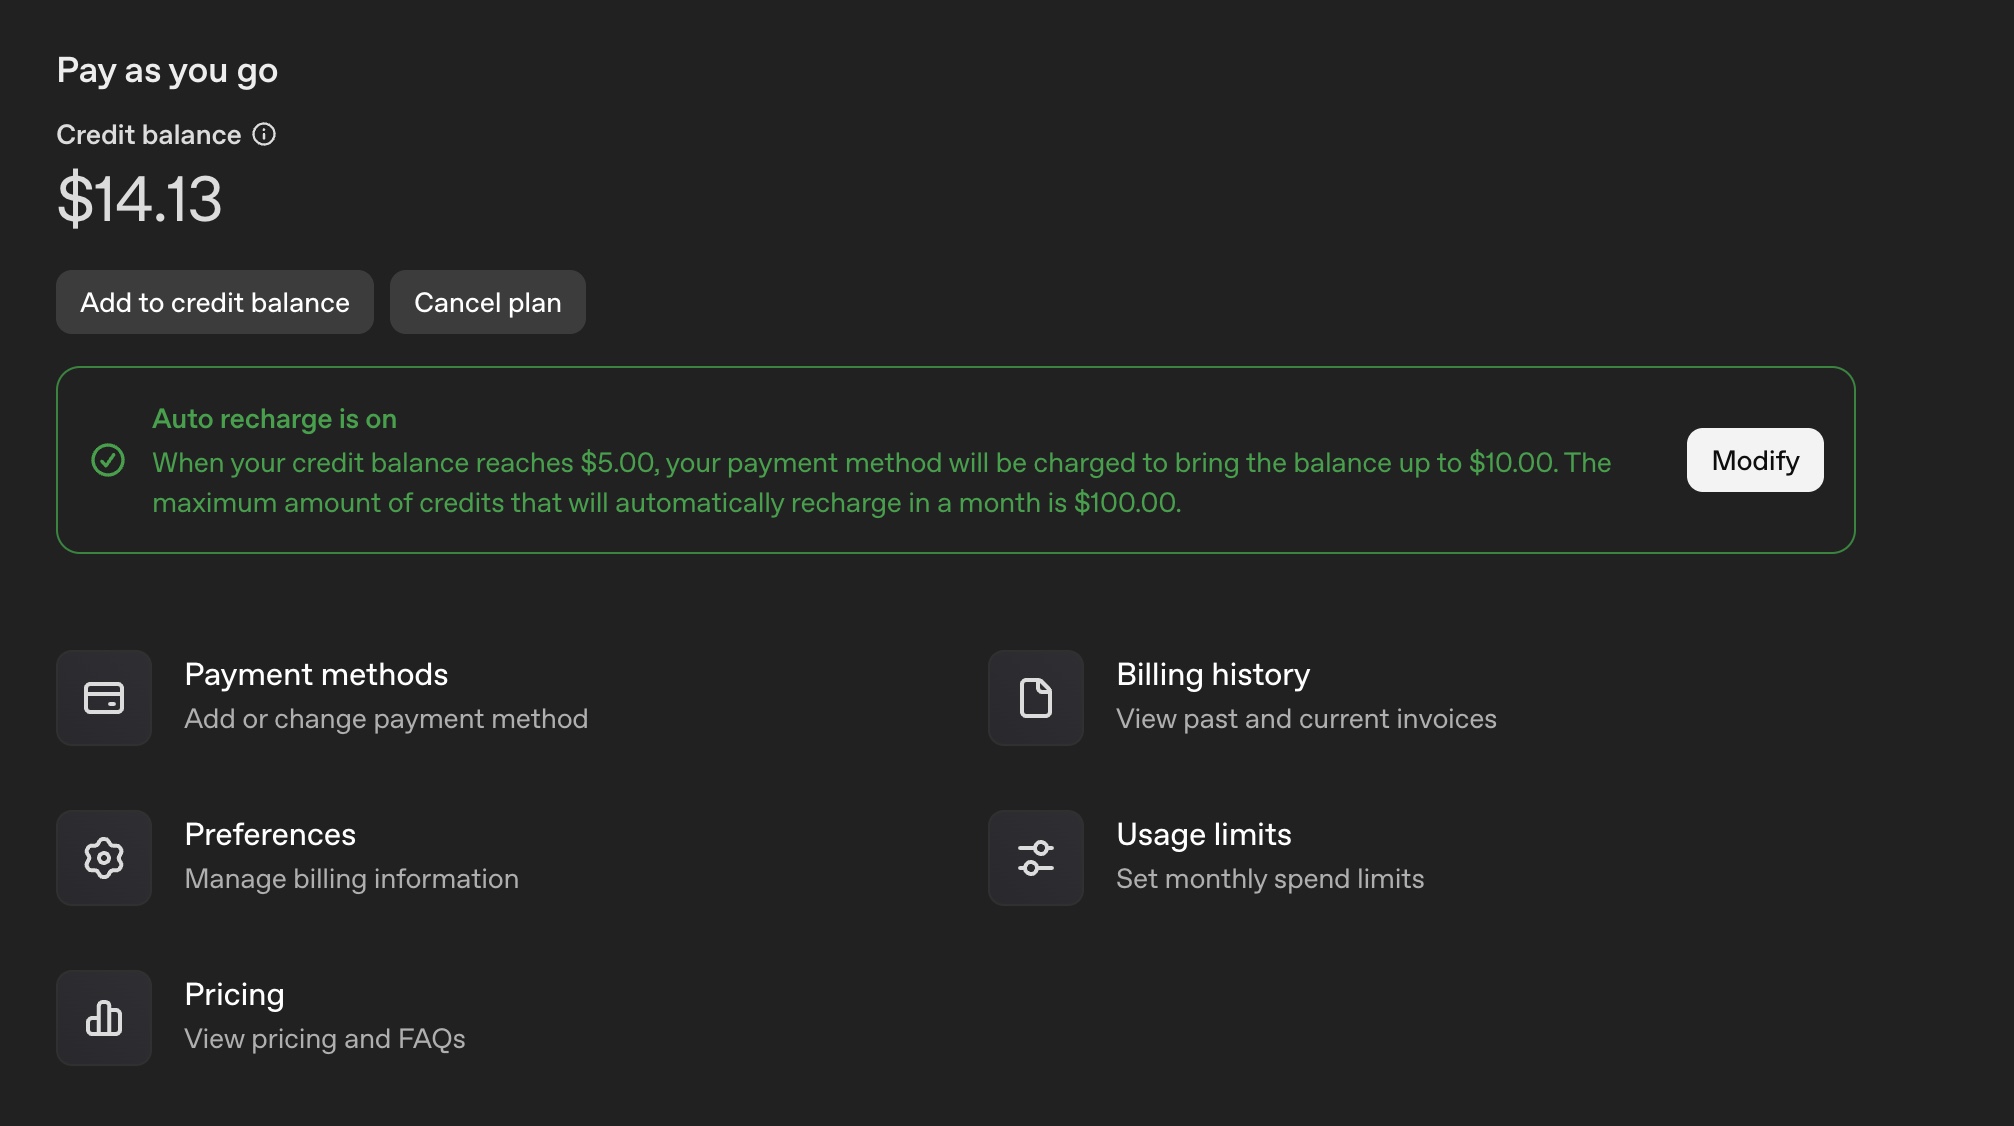The height and width of the screenshot is (1126, 2014).
Task: Modify auto recharge settings
Action: click(x=1754, y=460)
